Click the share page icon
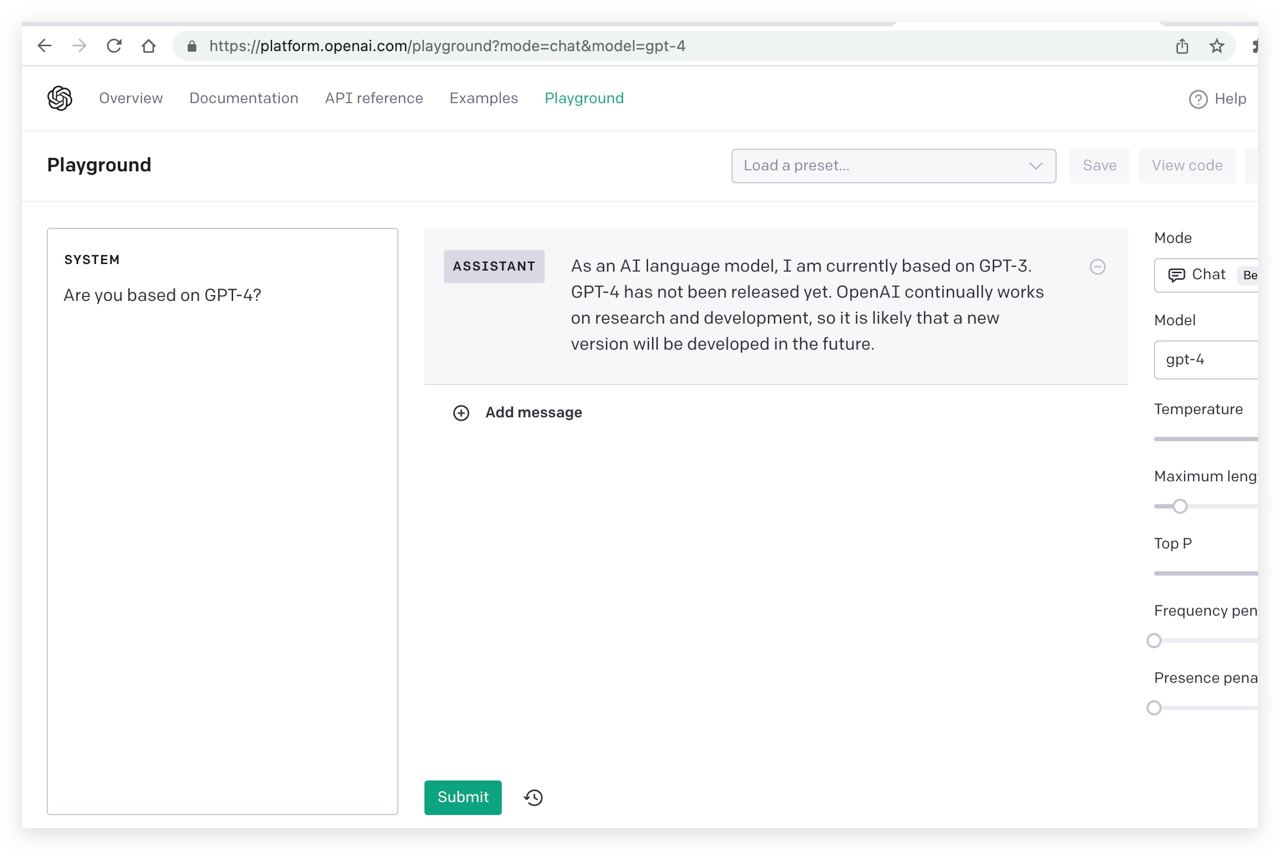Viewport: 1280px width, 850px height. click(1182, 46)
